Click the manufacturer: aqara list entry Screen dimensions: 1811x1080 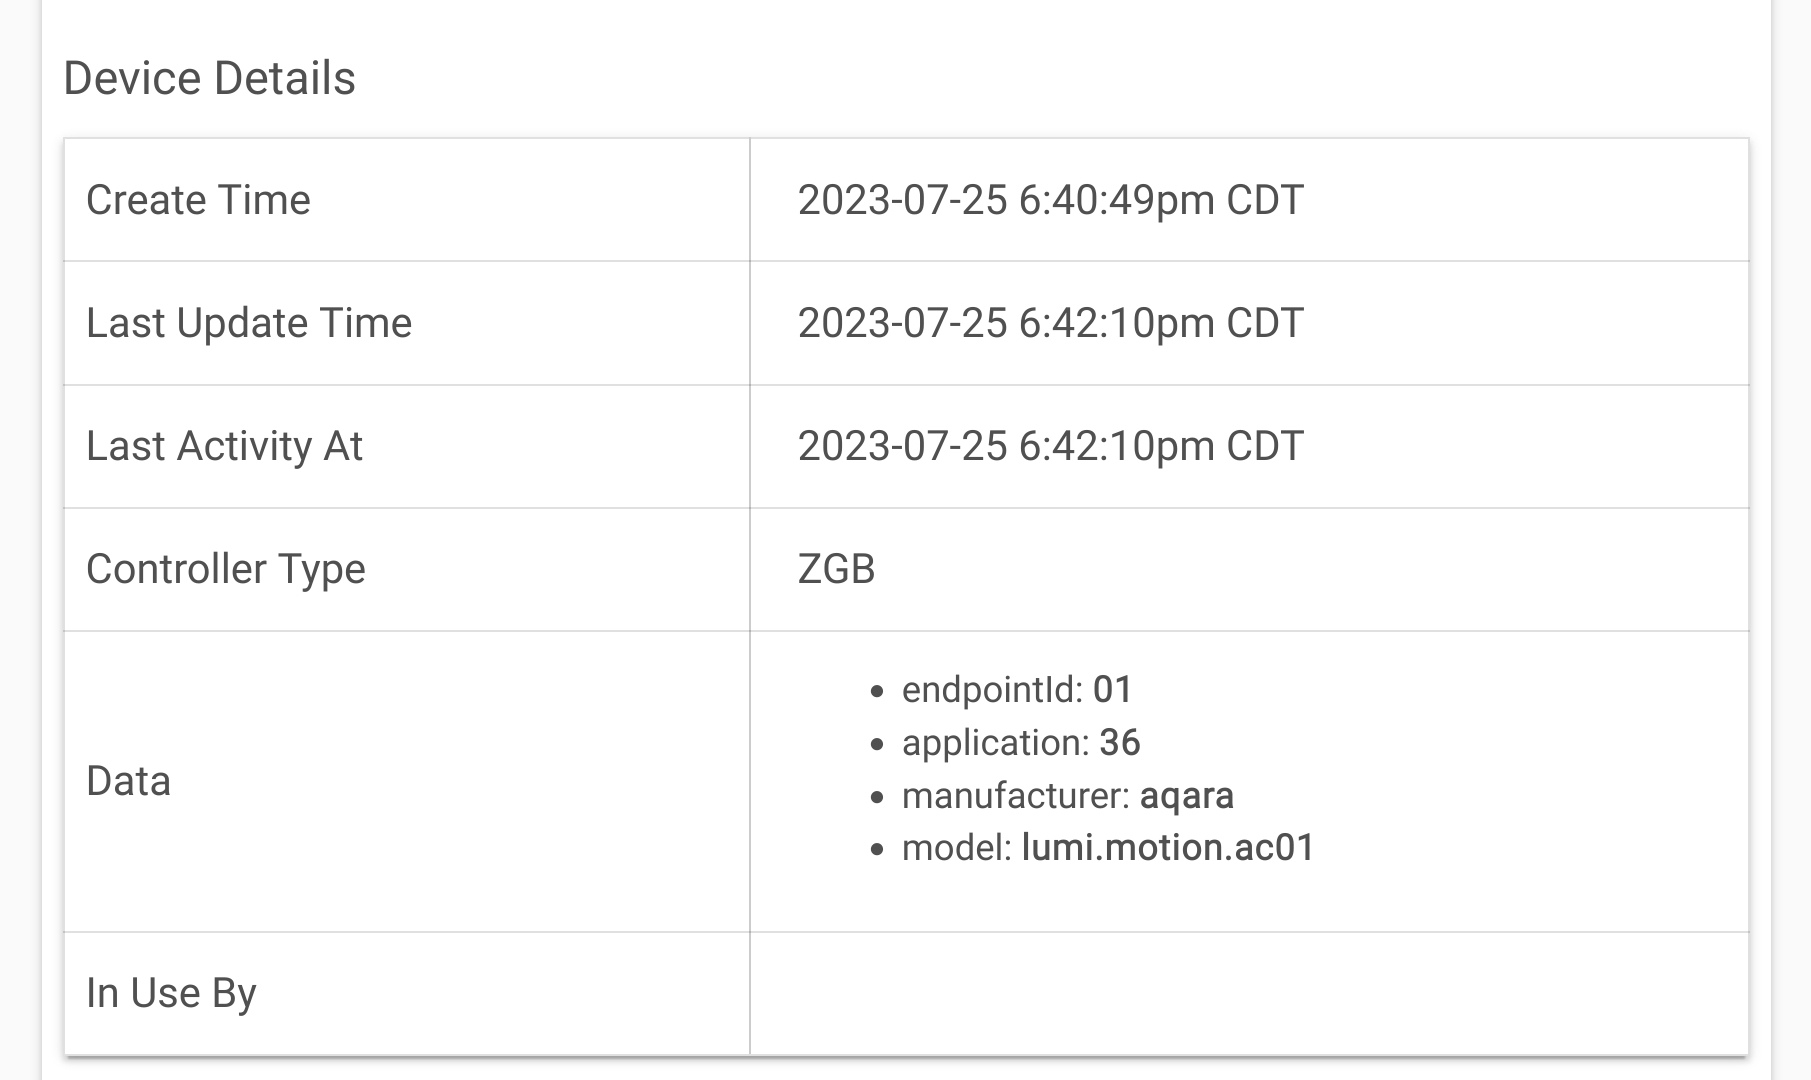(1067, 796)
